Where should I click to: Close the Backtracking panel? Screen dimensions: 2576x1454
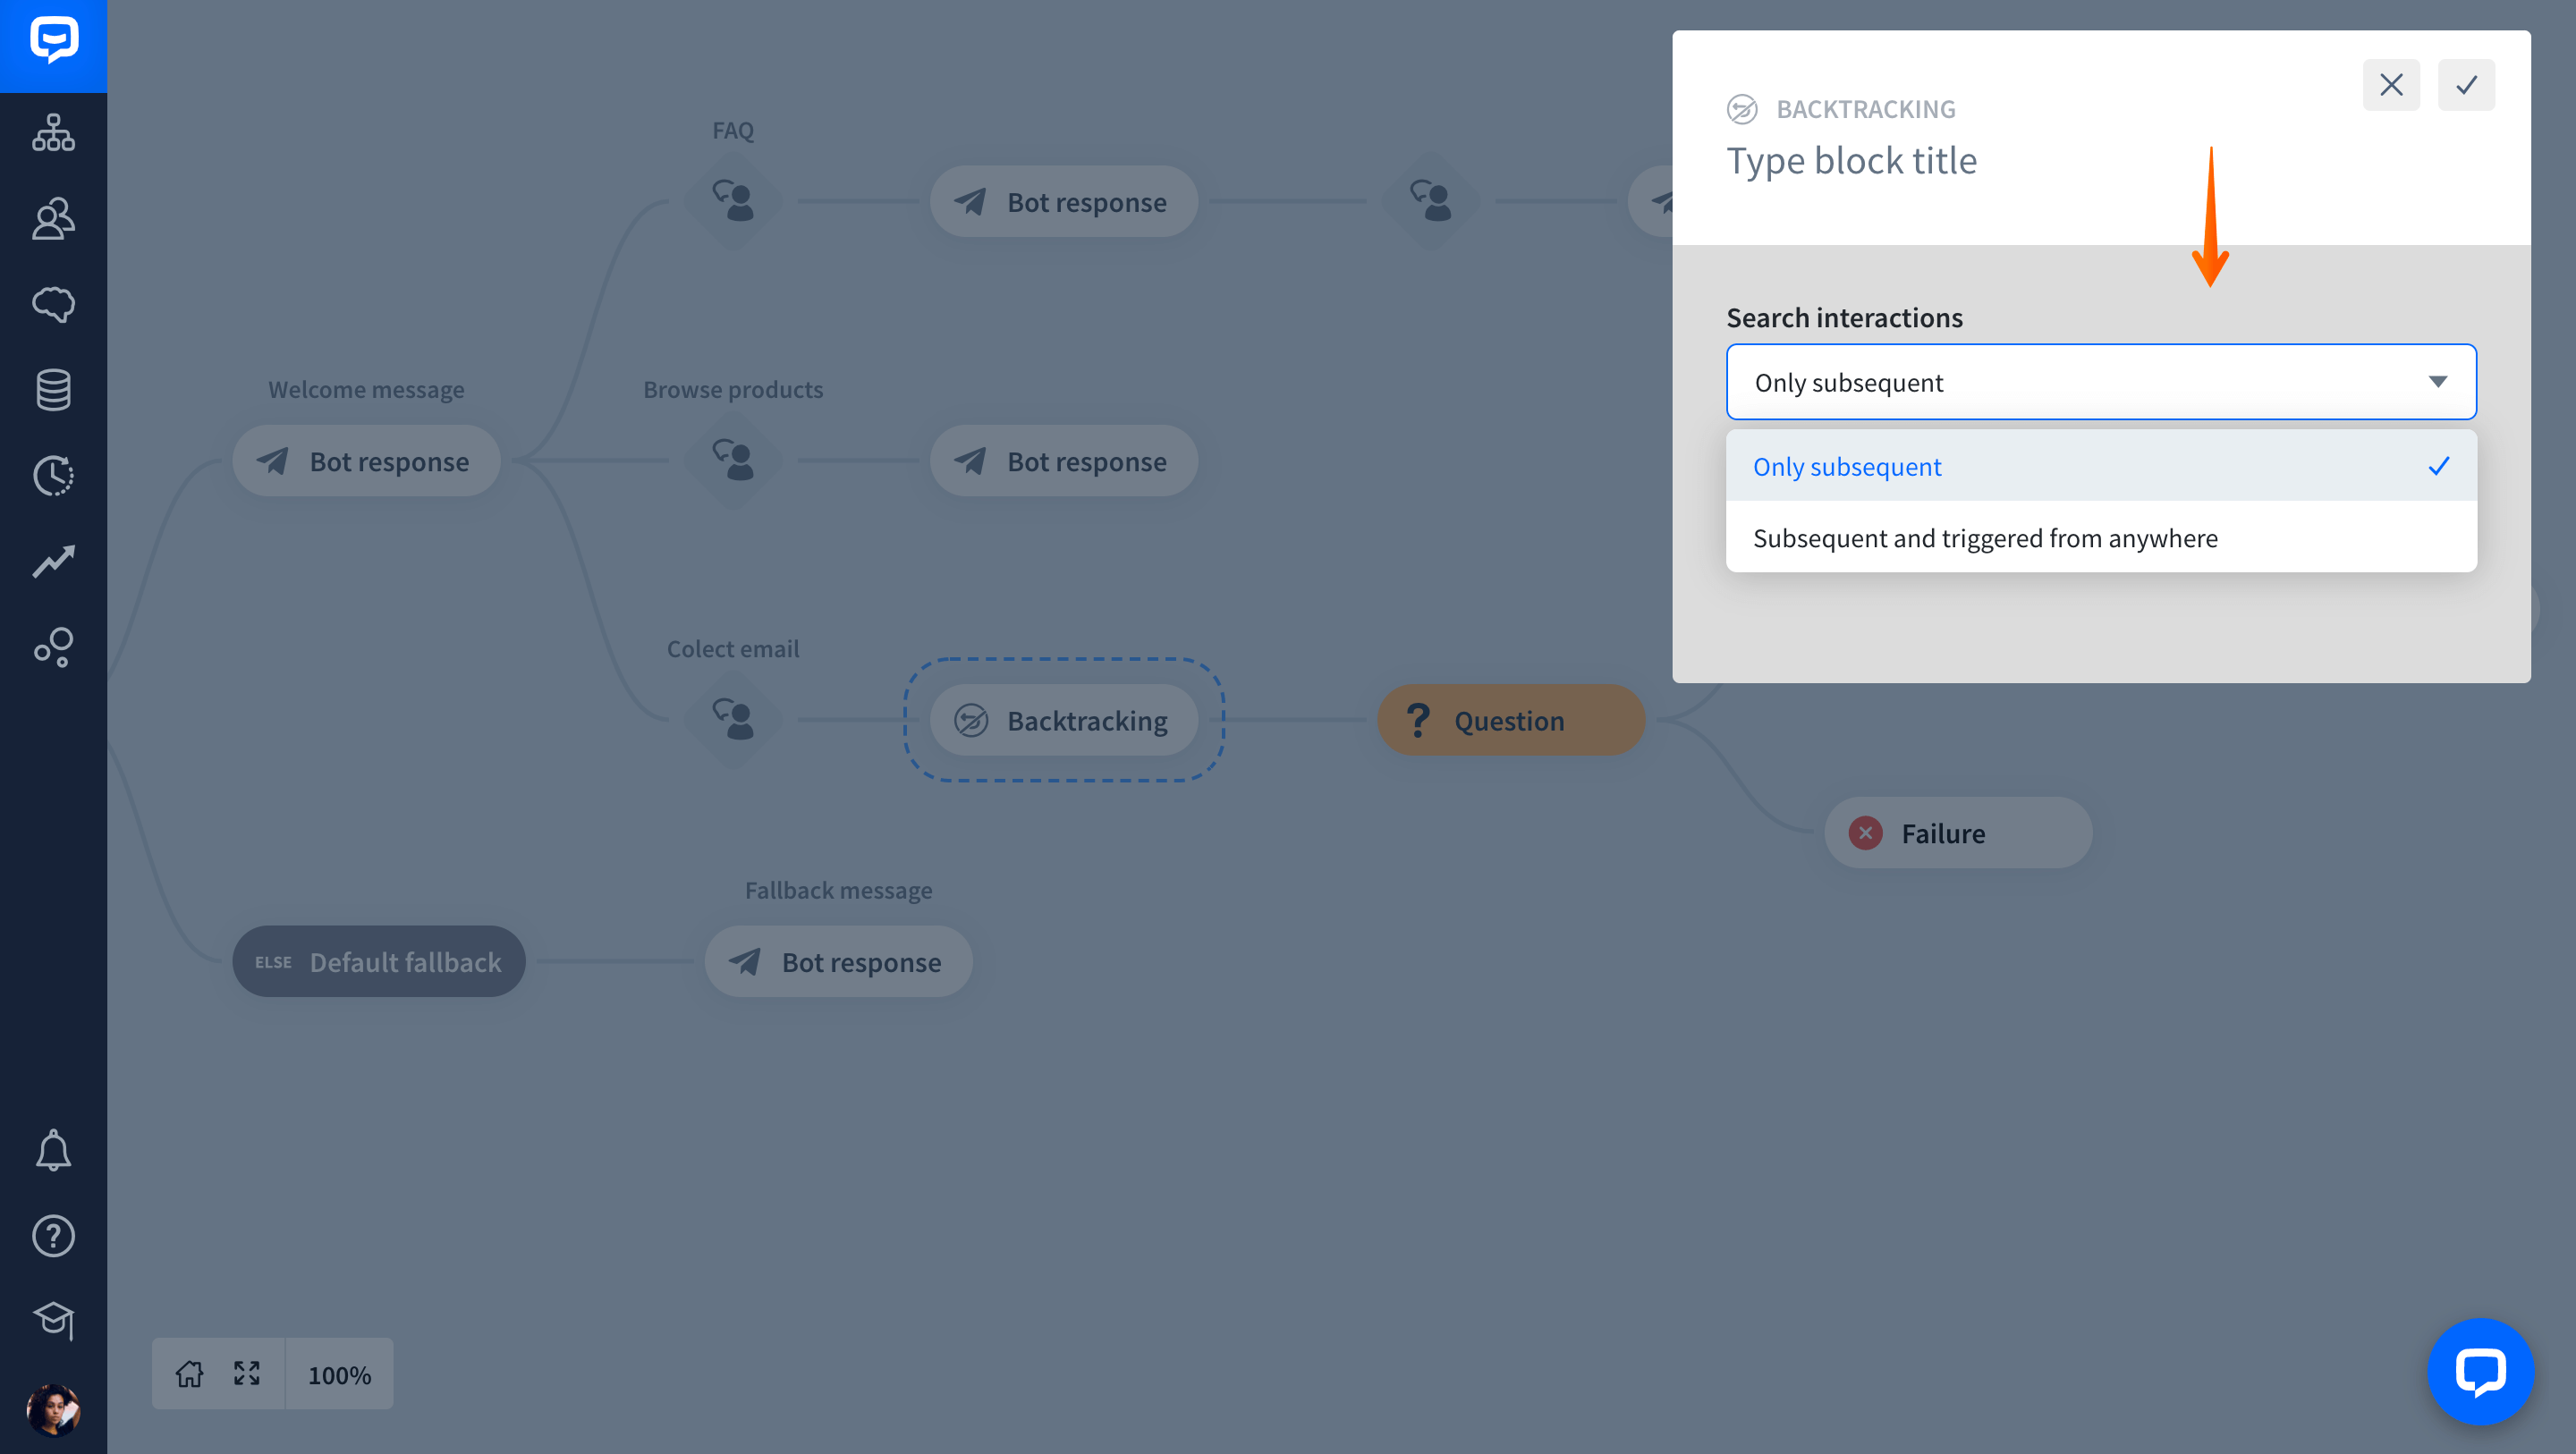[2391, 85]
